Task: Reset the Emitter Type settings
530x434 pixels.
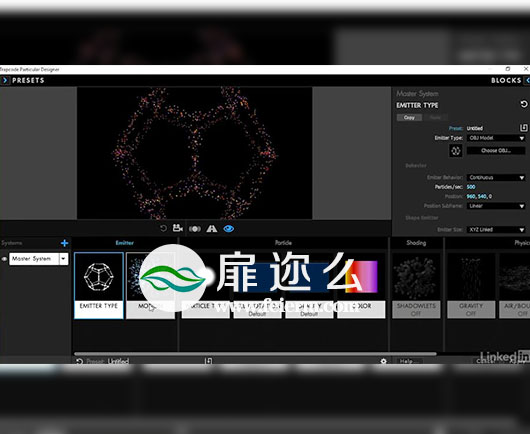Action: 524,104
